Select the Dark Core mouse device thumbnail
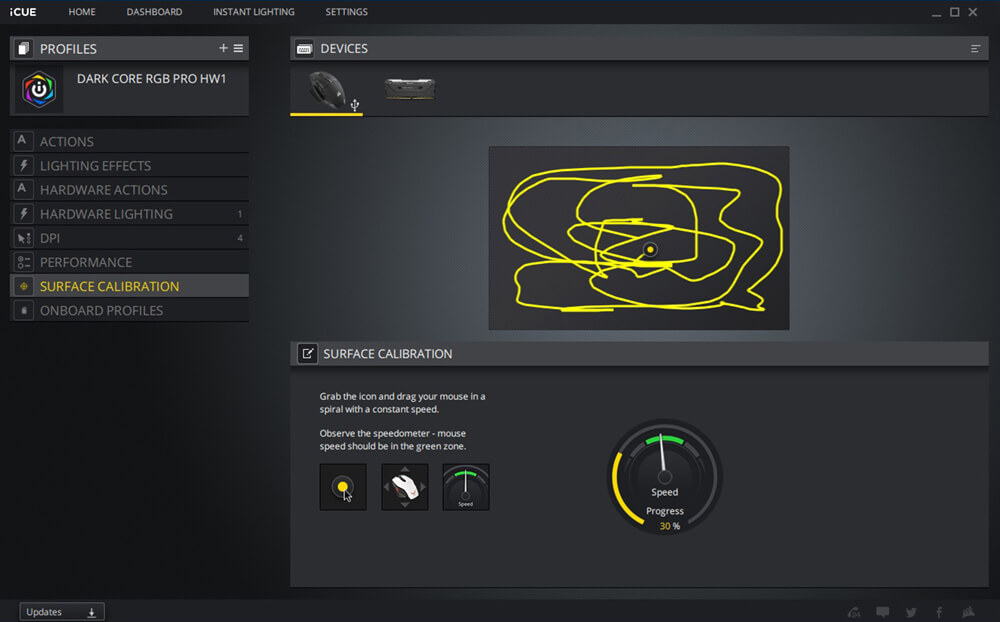This screenshot has height=622, width=1000. click(327, 90)
